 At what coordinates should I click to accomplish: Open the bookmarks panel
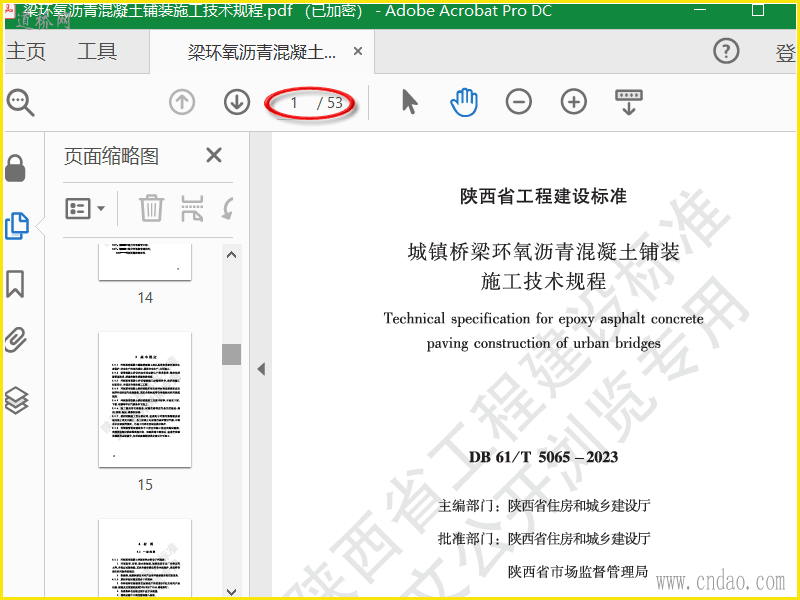(15, 284)
